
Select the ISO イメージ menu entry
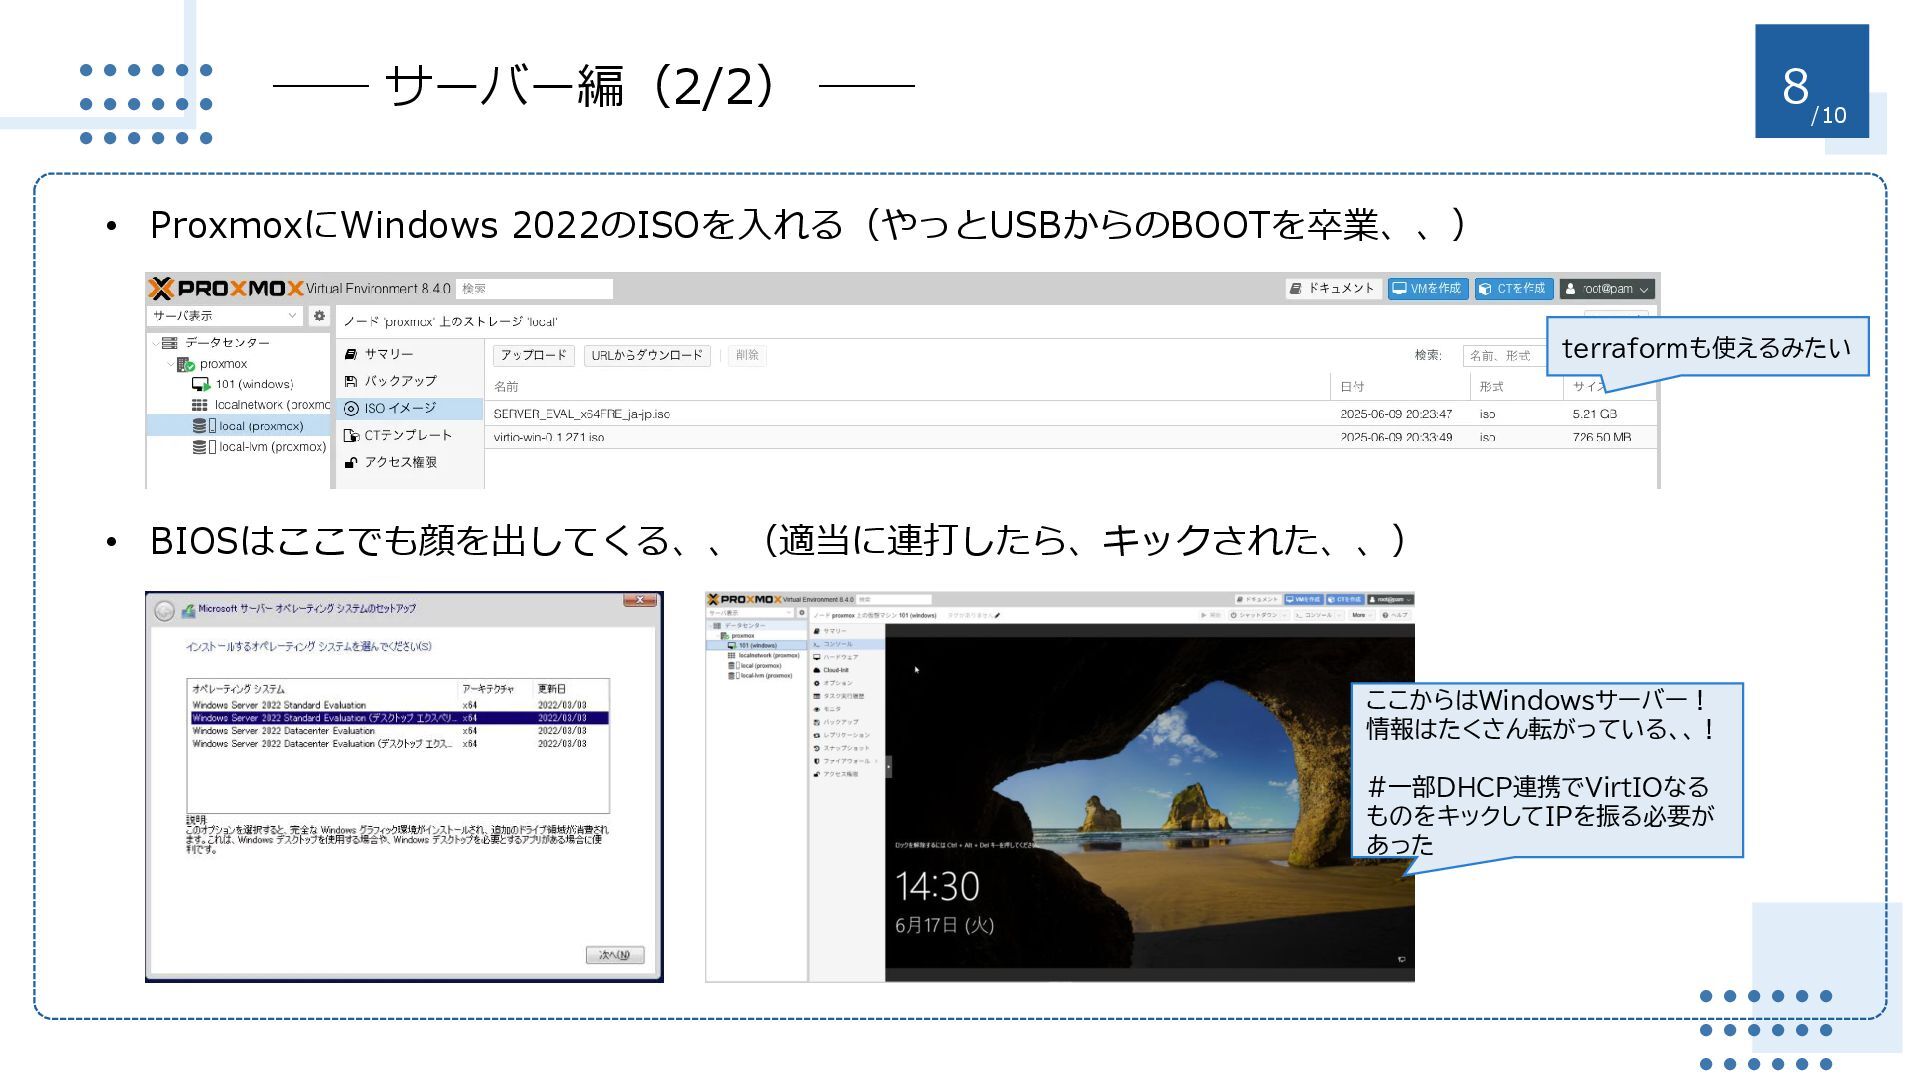(x=399, y=408)
